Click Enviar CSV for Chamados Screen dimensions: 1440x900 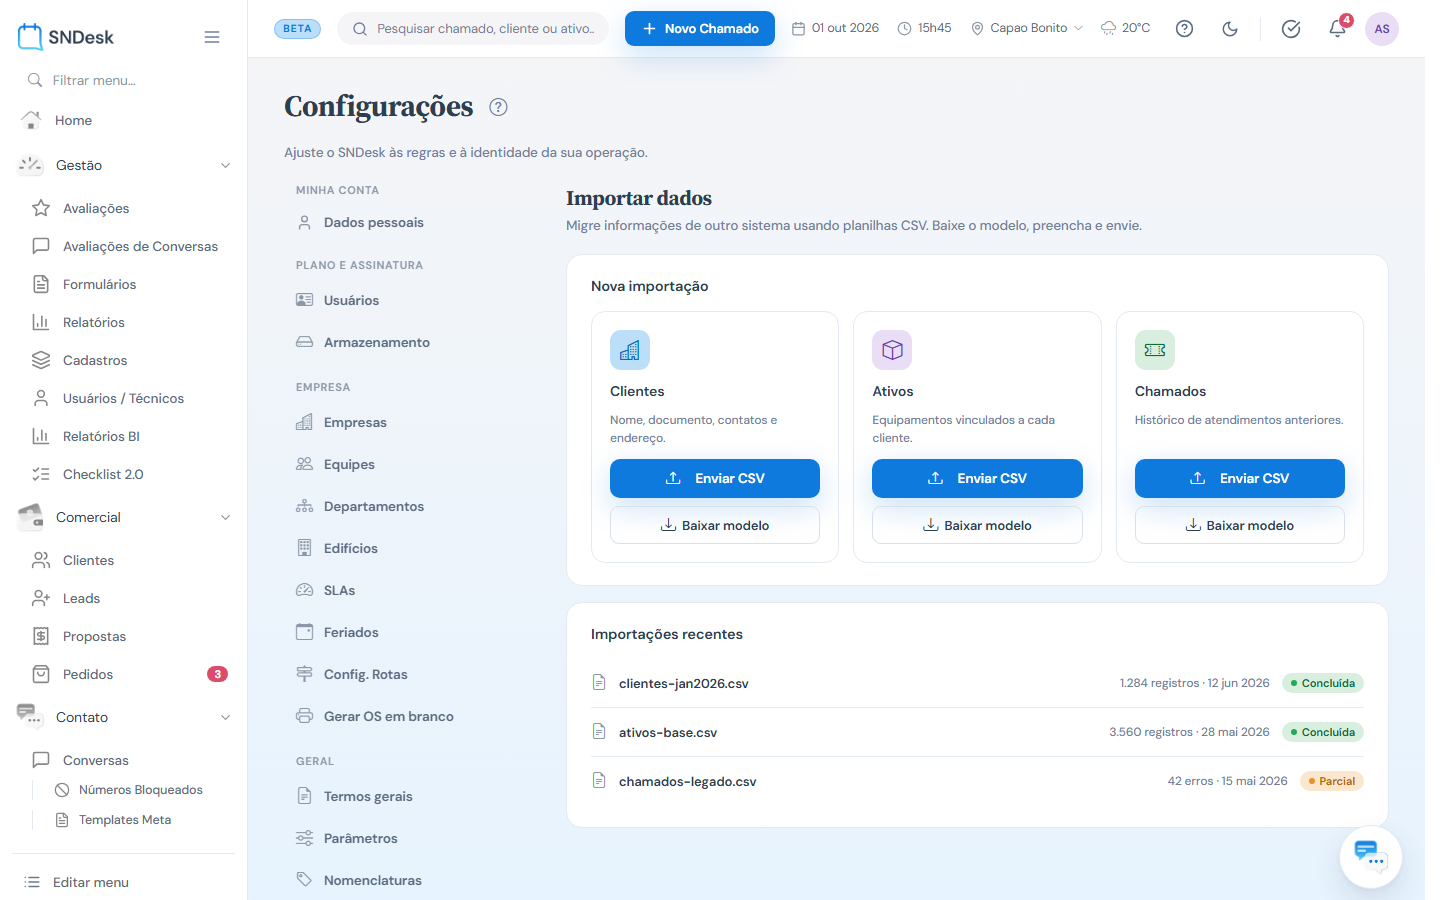click(1240, 478)
